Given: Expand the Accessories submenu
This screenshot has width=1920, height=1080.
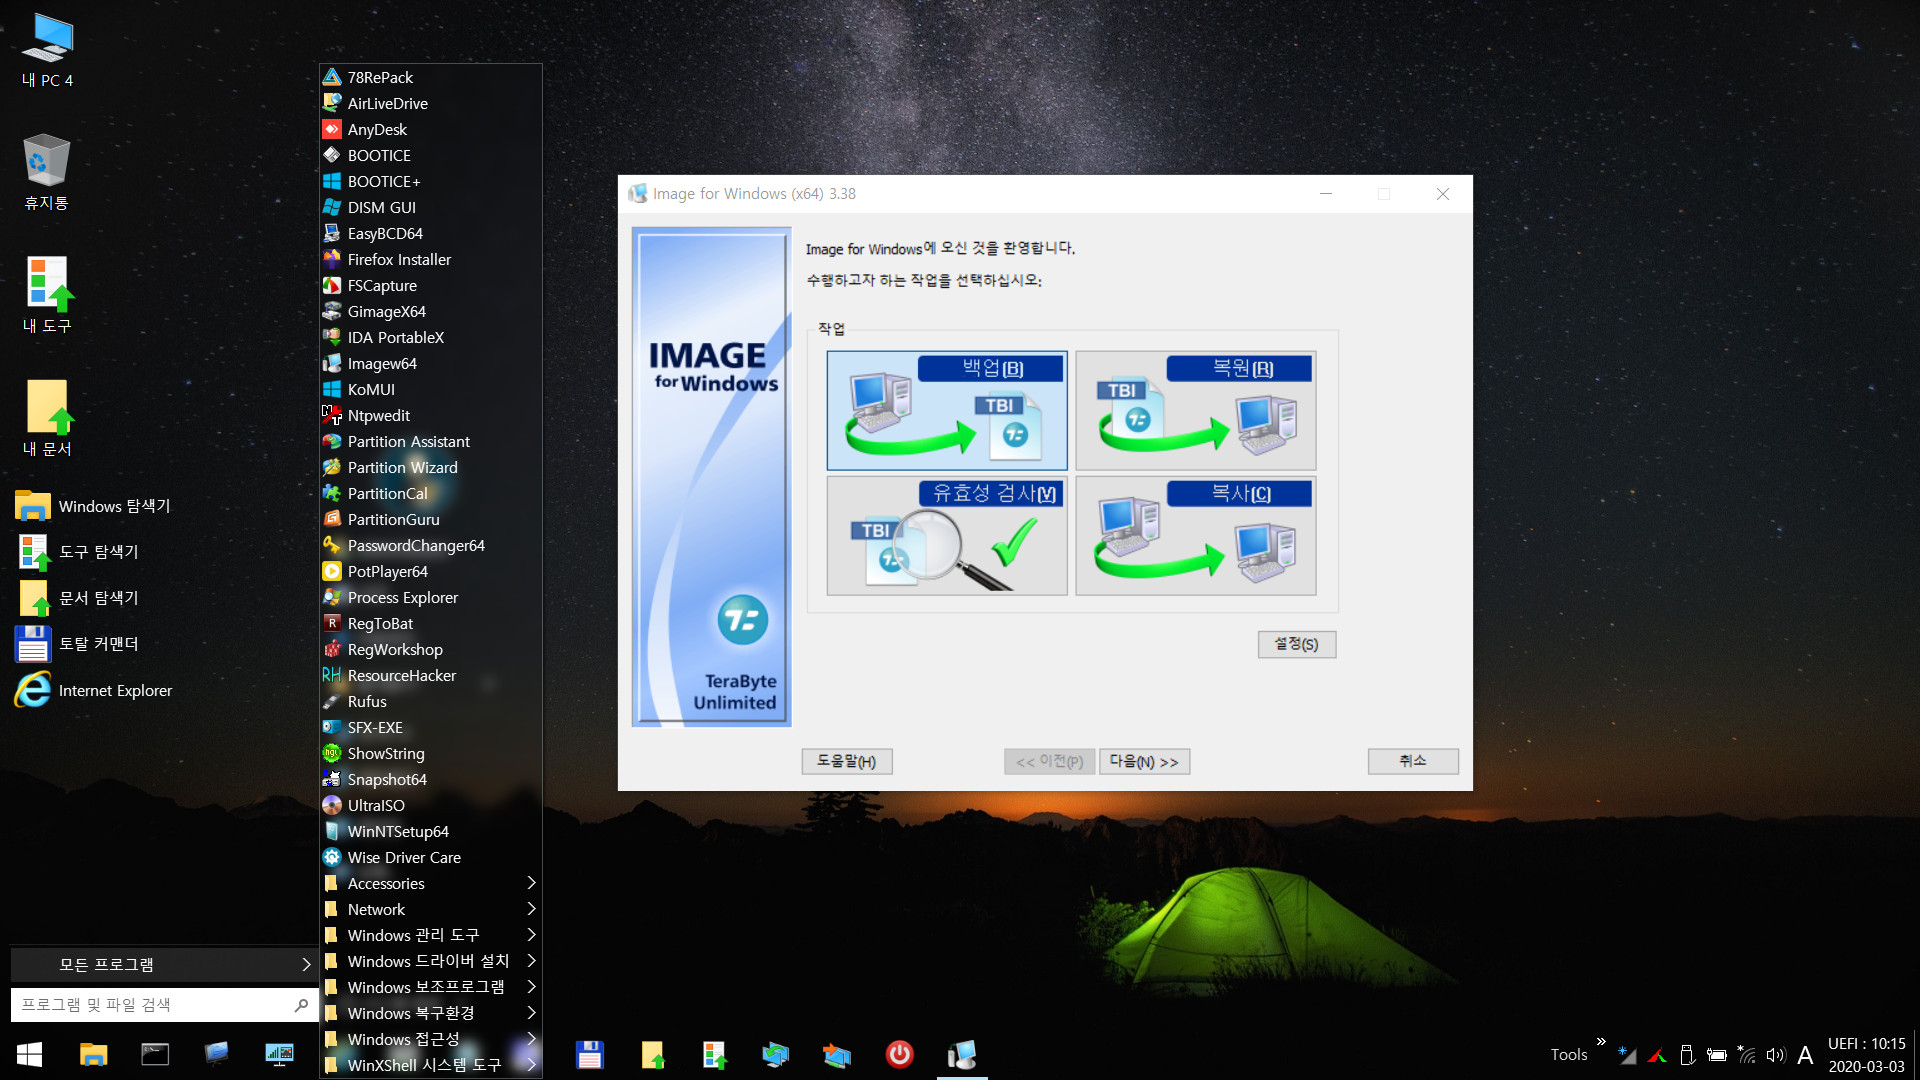Looking at the screenshot, I should (431, 883).
